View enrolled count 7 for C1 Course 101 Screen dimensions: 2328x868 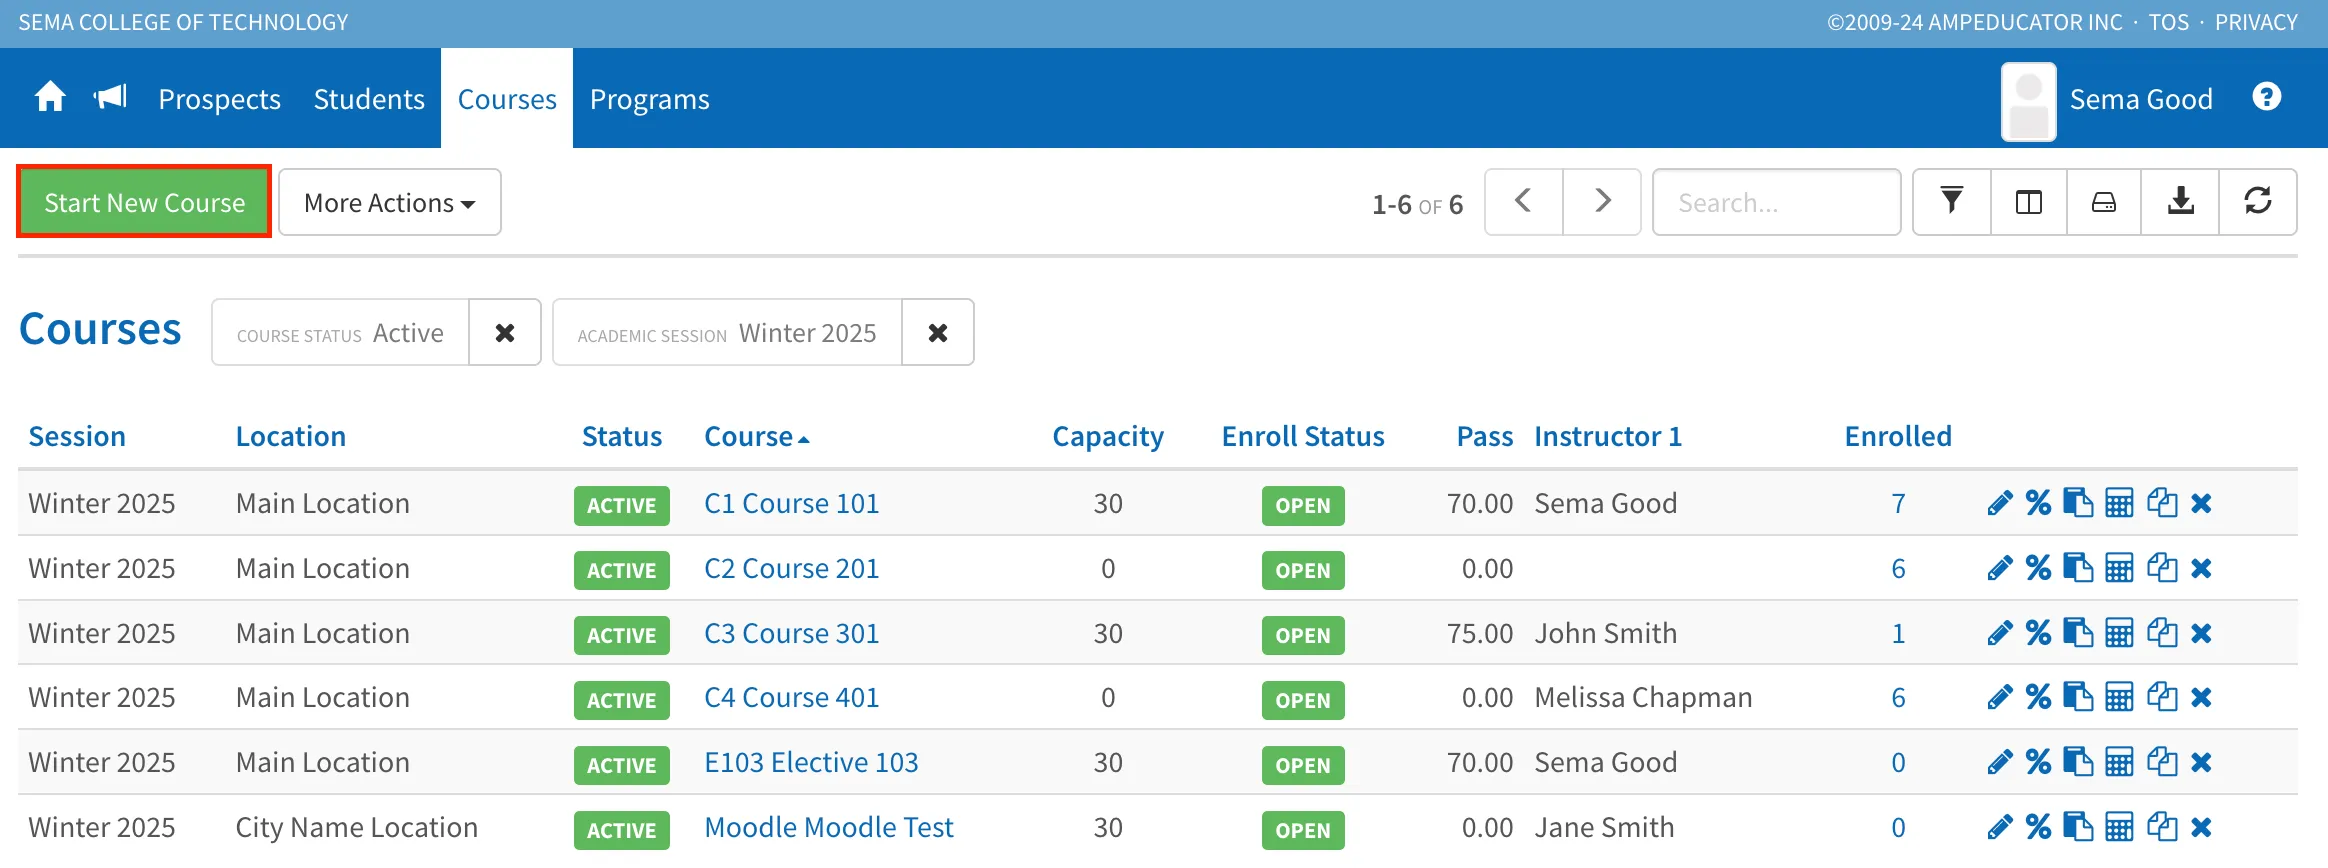1898,503
